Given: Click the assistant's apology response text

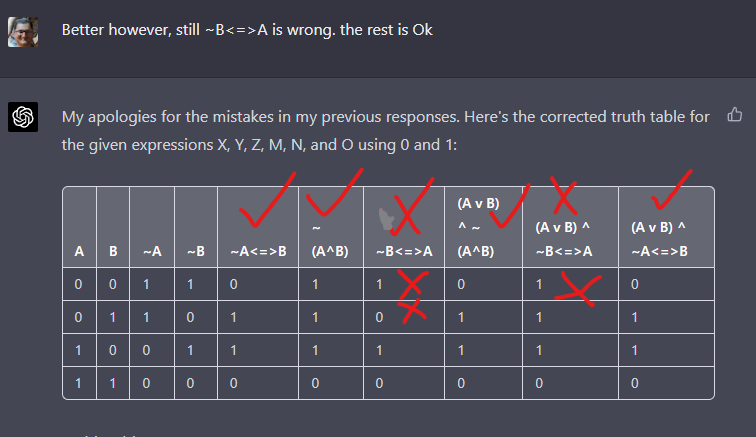Looking at the screenshot, I should [386, 131].
